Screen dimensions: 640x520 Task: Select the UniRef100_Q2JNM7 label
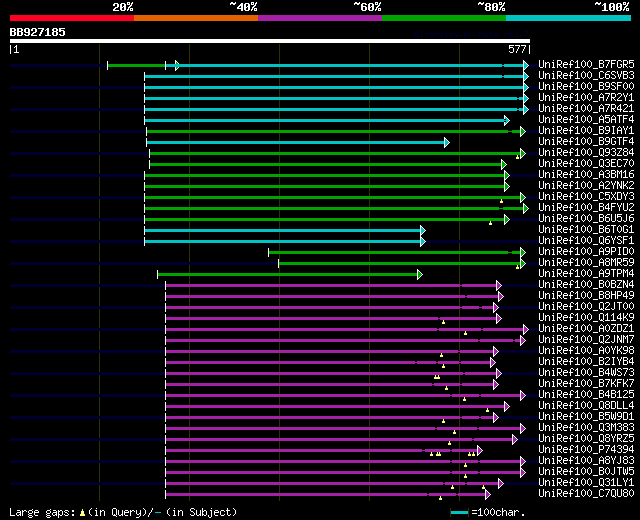[586, 340]
